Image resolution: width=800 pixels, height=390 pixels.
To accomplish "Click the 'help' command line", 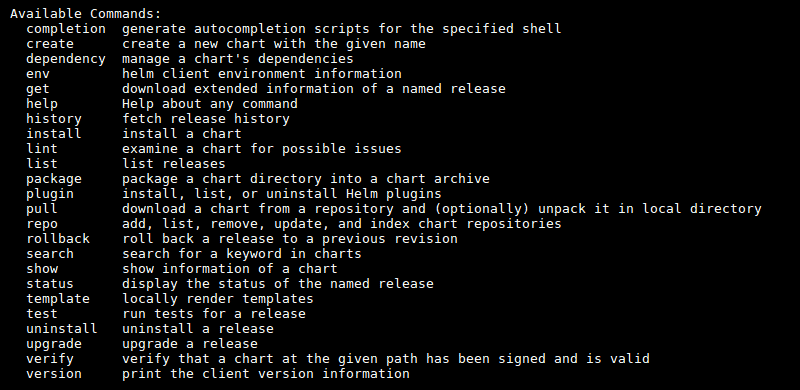I will coord(42,104).
